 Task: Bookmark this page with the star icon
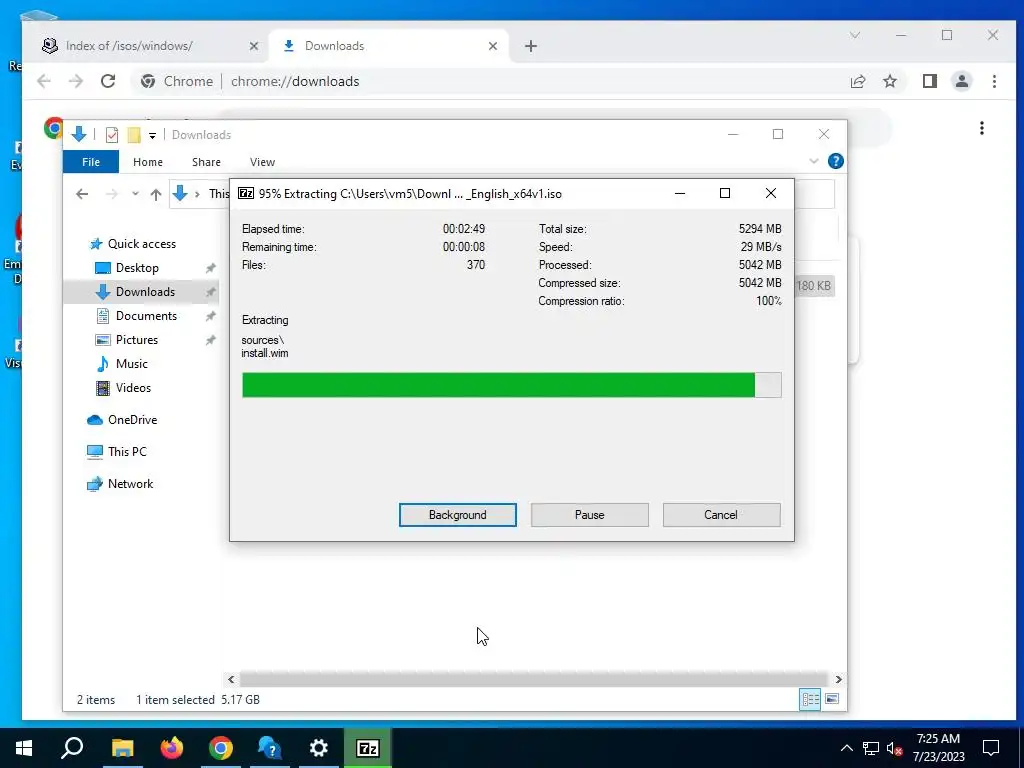pyautogui.click(x=889, y=81)
